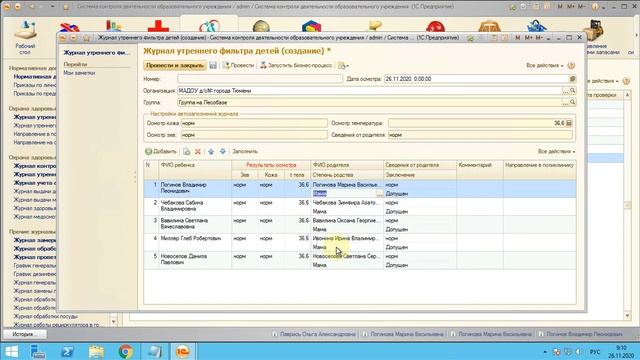Open 'Логинов Владимир Леонидович' in the history bar
The height and width of the screenshot is (360, 640).
[x=580, y=334]
